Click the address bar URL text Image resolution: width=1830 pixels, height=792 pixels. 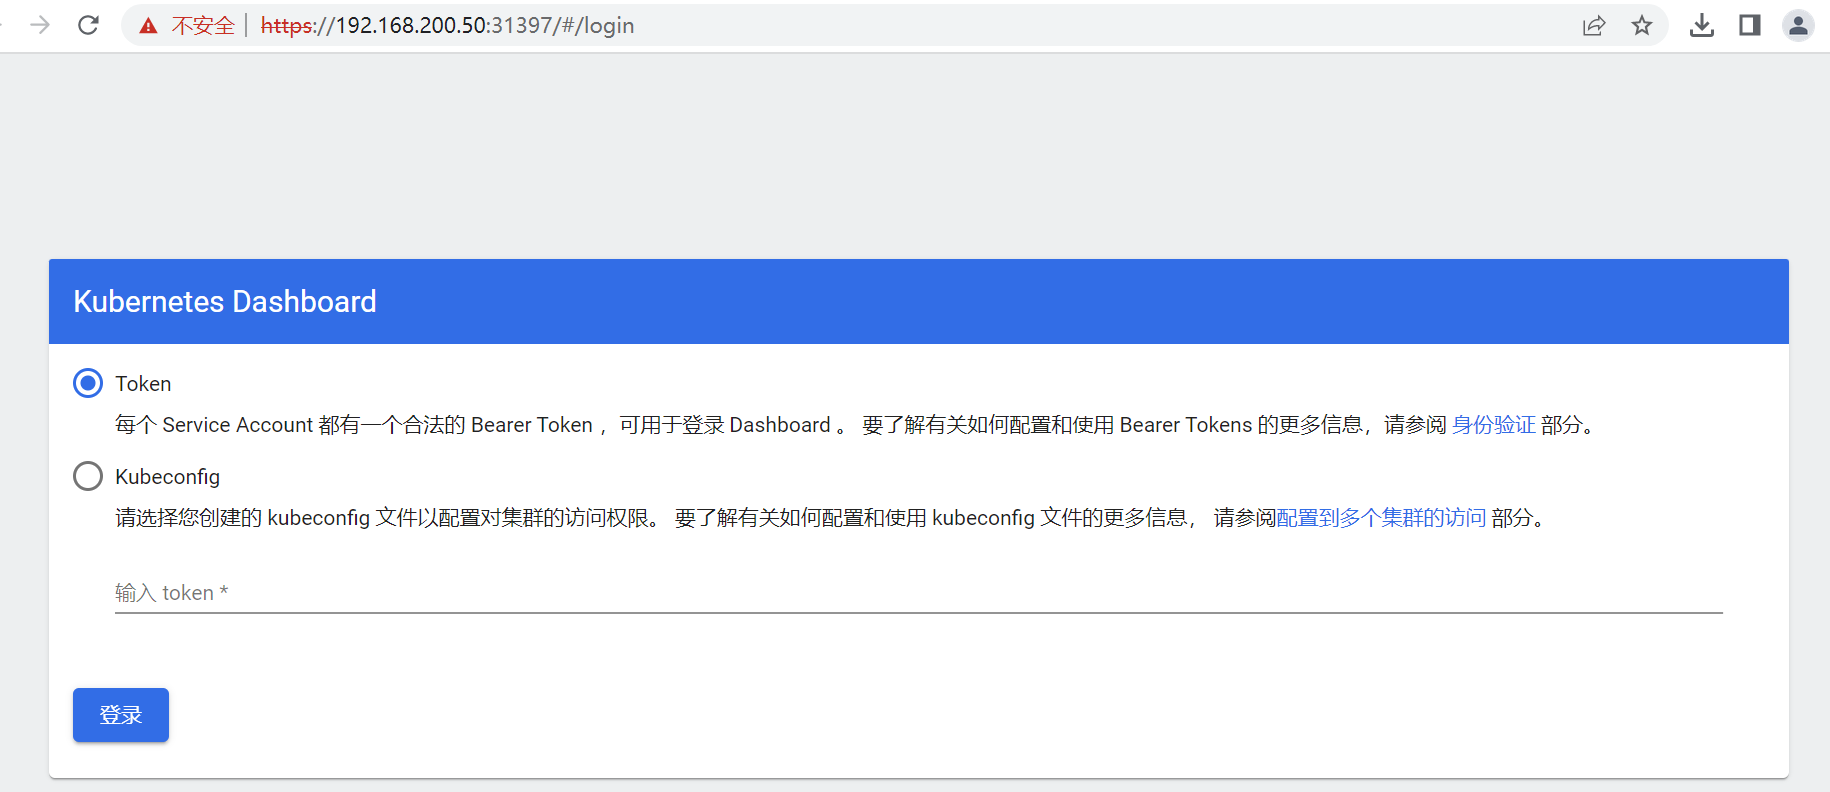click(447, 26)
